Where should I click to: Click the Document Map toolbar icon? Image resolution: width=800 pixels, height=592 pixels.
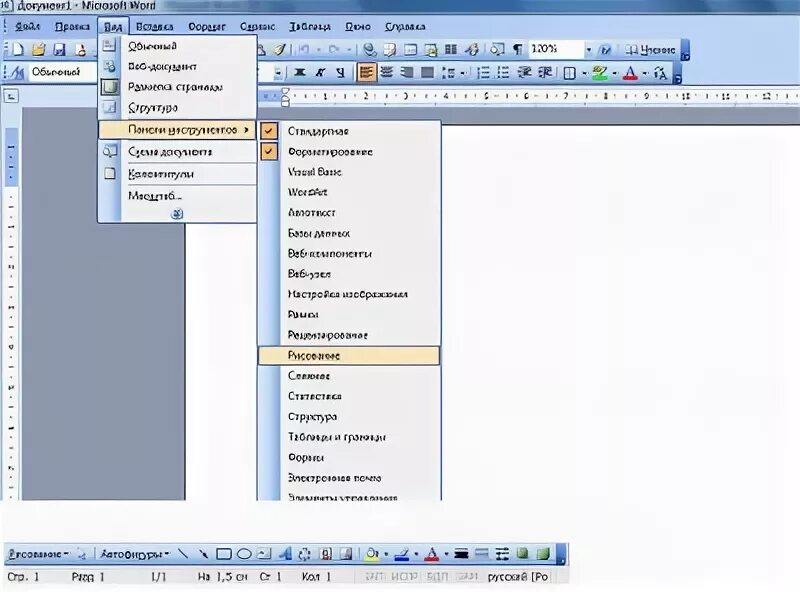pyautogui.click(x=497, y=50)
